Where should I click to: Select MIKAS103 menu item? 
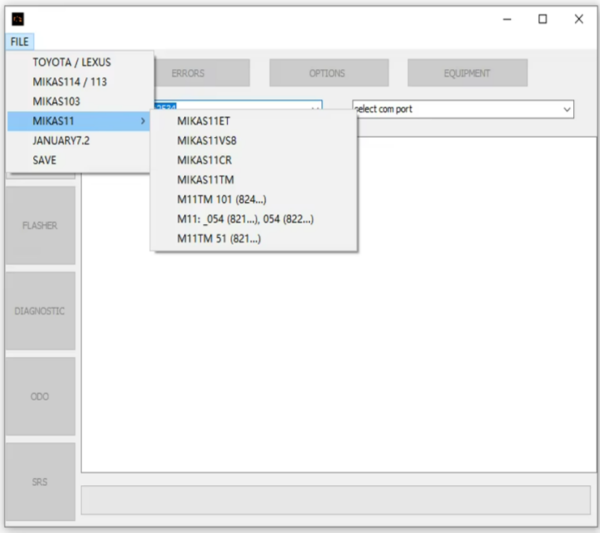[x=80, y=101]
